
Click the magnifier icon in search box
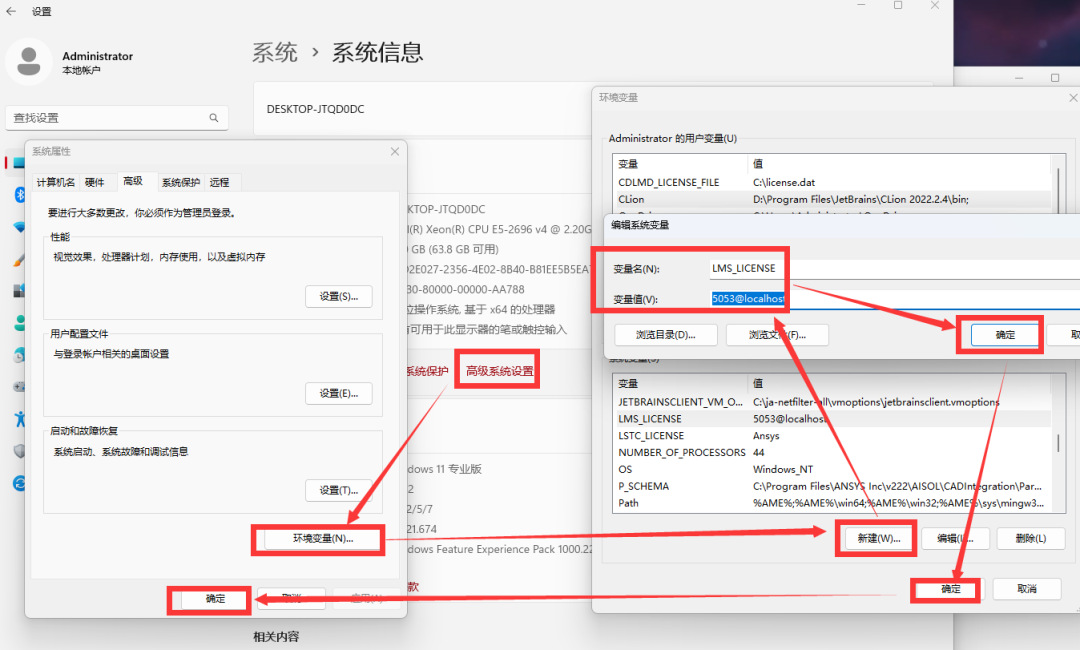pos(214,118)
